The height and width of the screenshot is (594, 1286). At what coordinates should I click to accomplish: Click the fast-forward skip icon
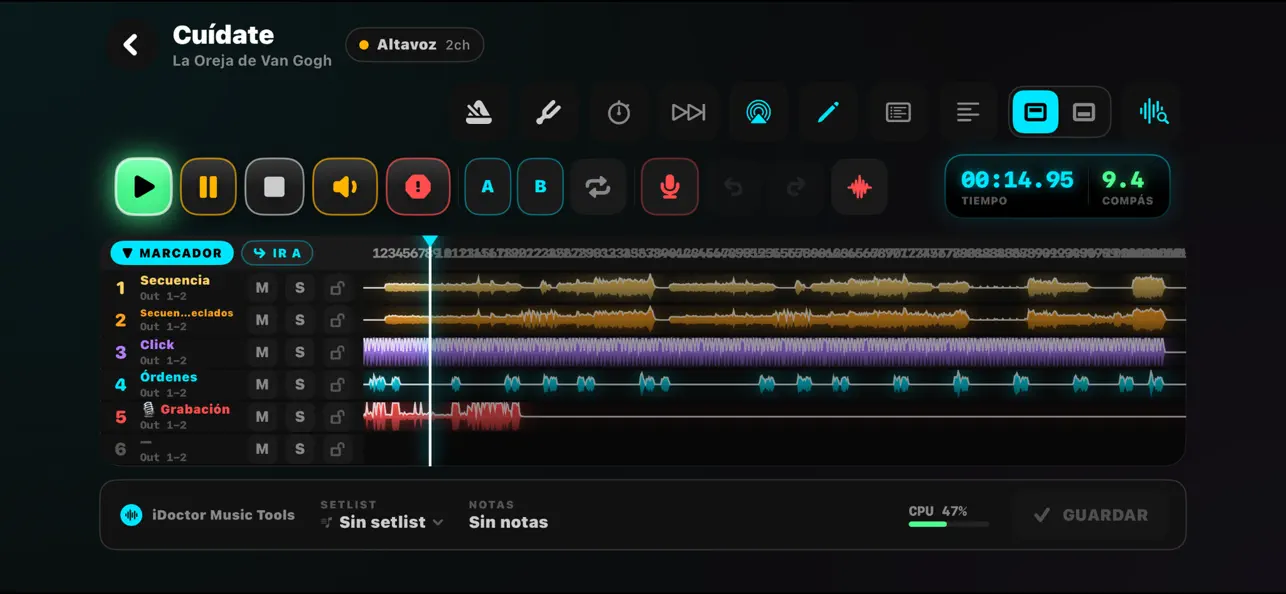(x=688, y=113)
